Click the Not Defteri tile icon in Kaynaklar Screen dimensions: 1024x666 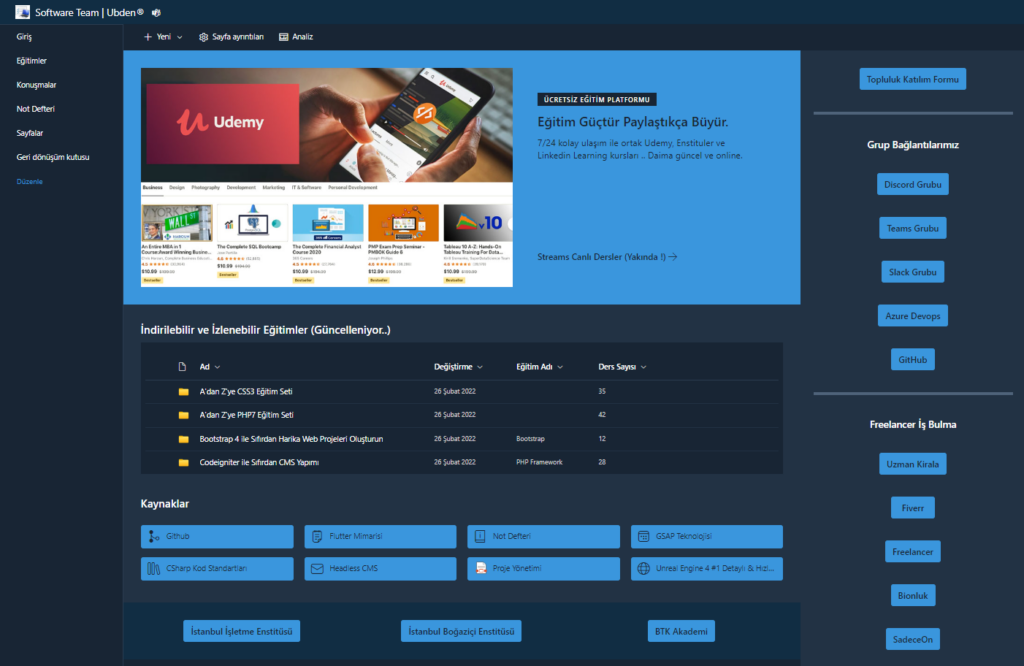coord(480,536)
